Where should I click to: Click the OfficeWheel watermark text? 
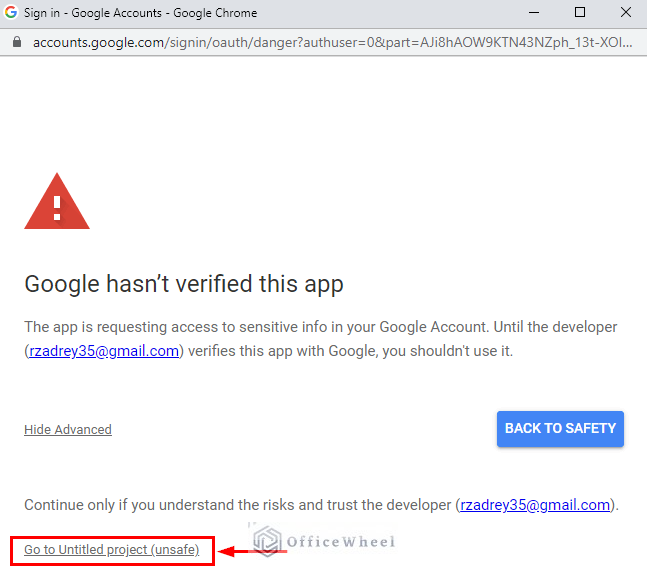click(x=340, y=542)
